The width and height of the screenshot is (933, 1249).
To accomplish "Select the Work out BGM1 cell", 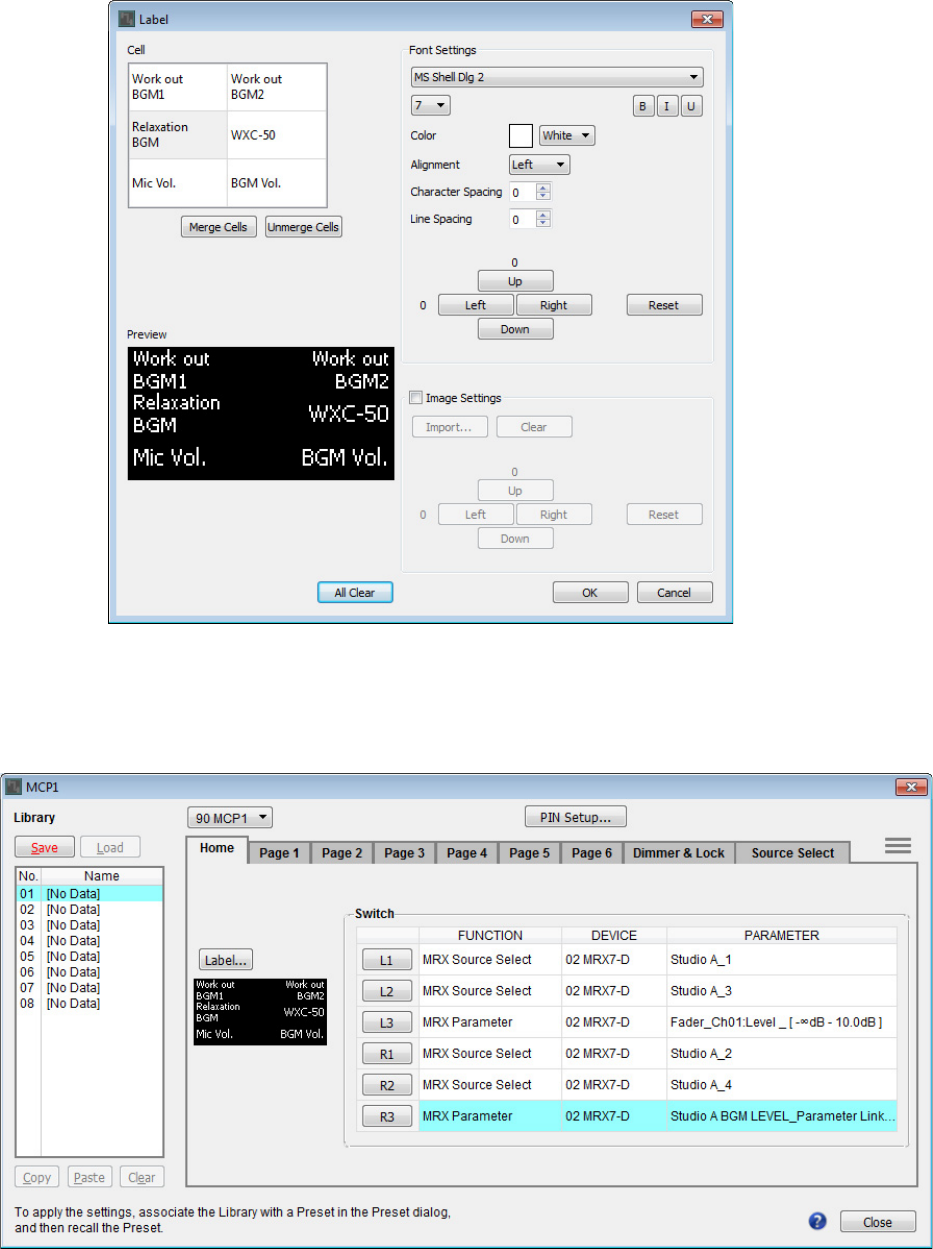I will (x=179, y=87).
